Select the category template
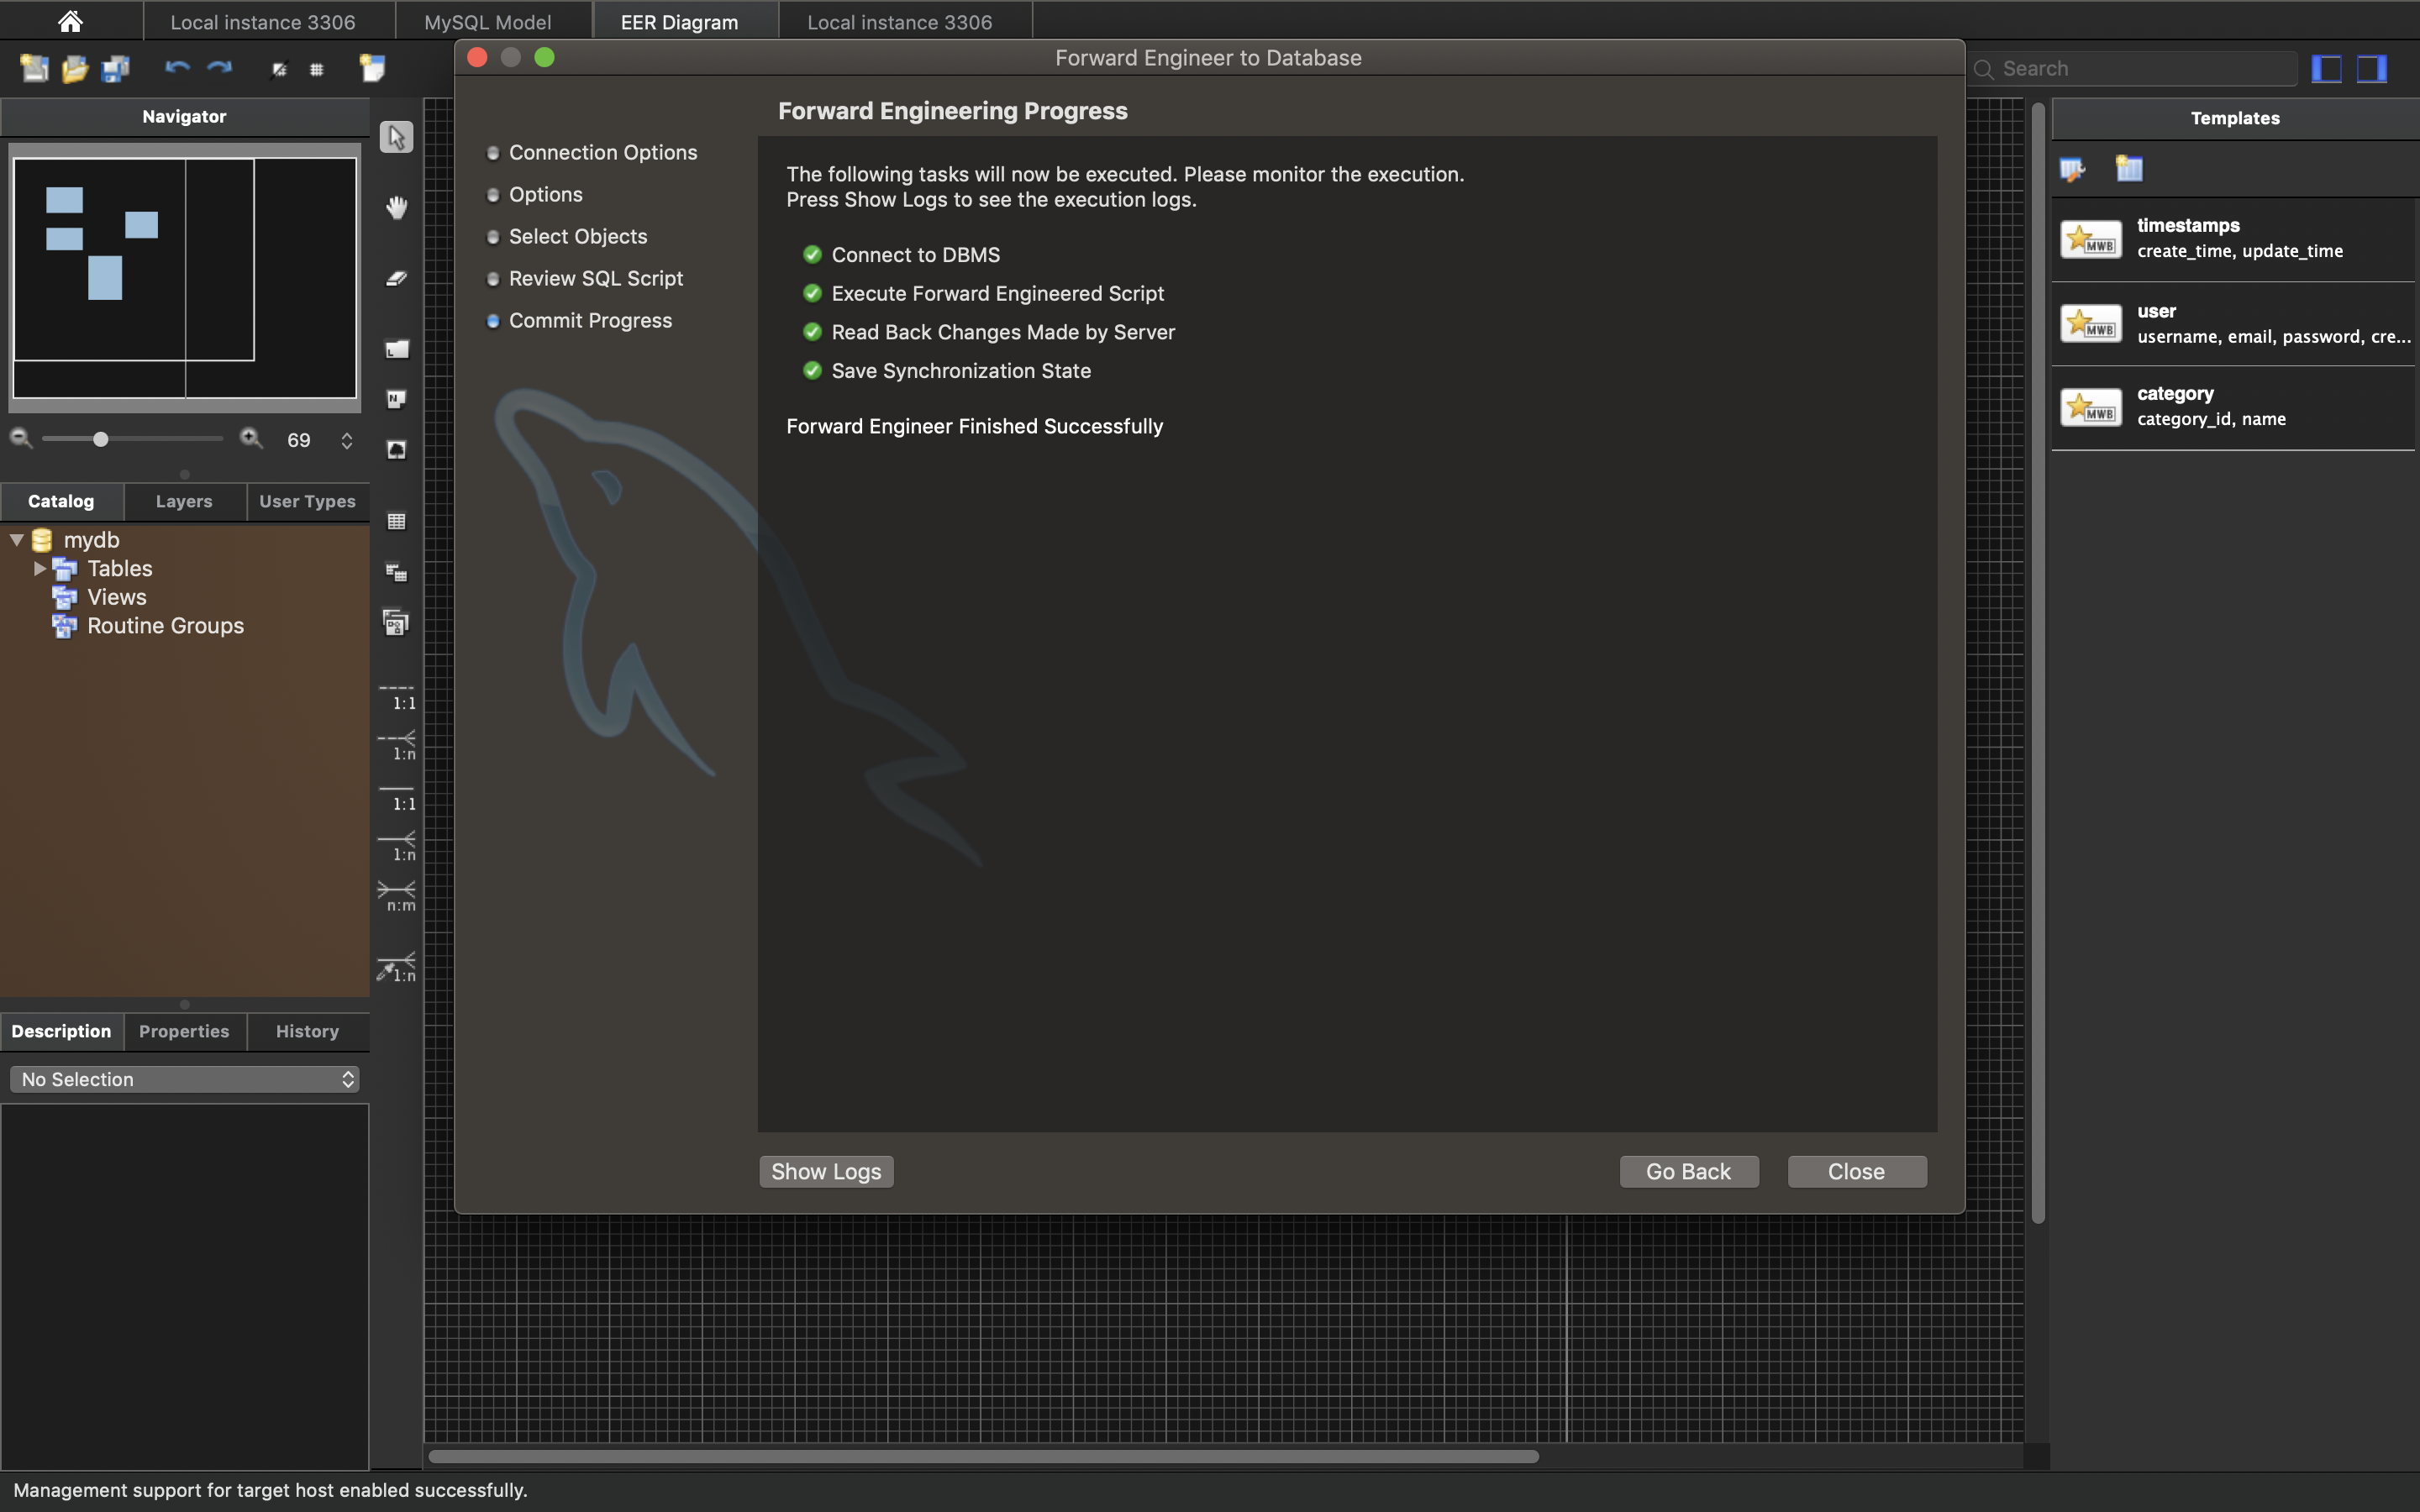This screenshot has width=2420, height=1512. pos(2234,407)
